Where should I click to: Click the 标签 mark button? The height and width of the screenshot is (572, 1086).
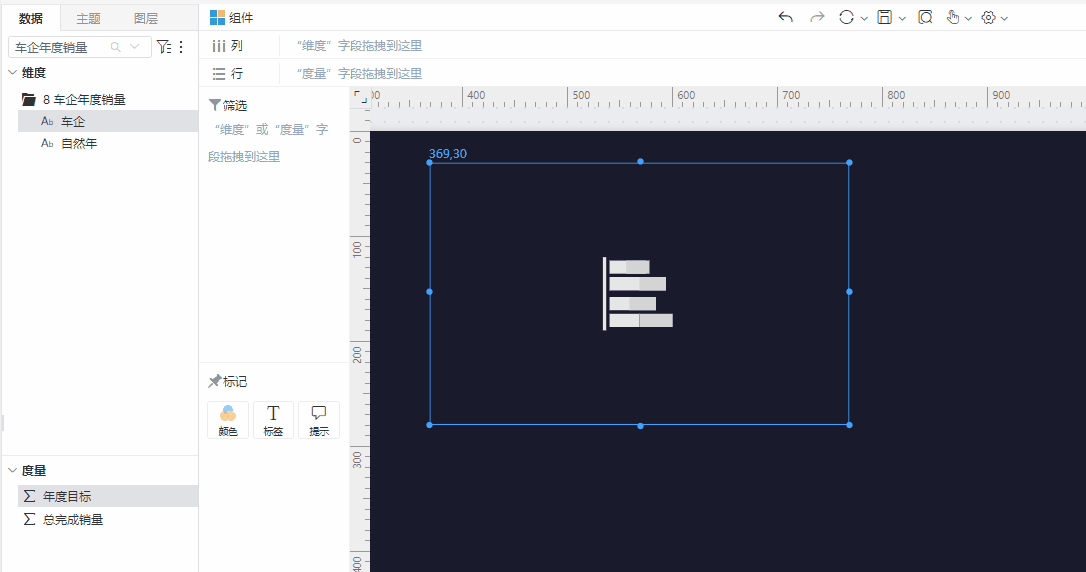coord(273,420)
